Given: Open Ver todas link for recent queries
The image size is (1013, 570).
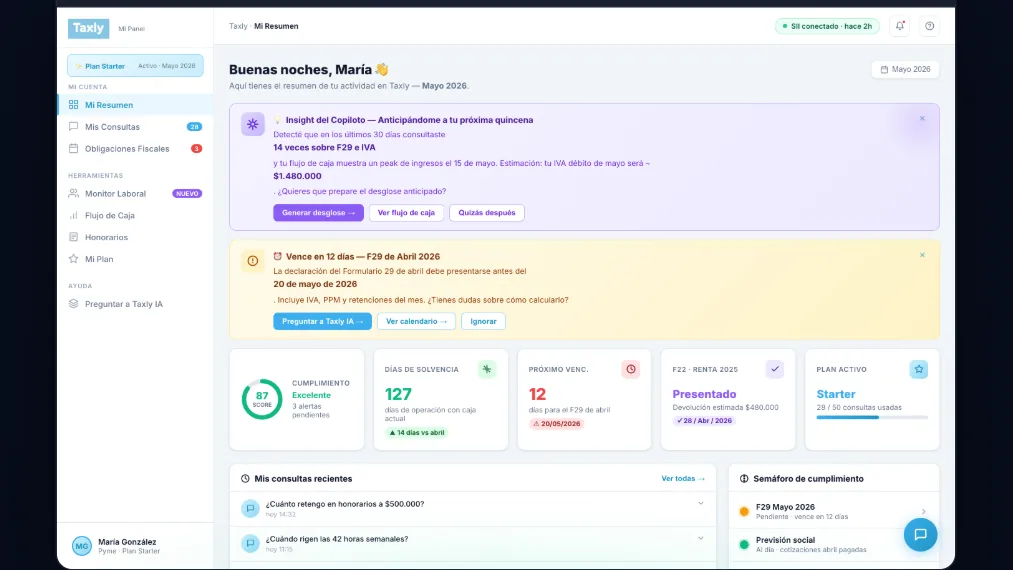Looking at the screenshot, I should pyautogui.click(x=683, y=479).
